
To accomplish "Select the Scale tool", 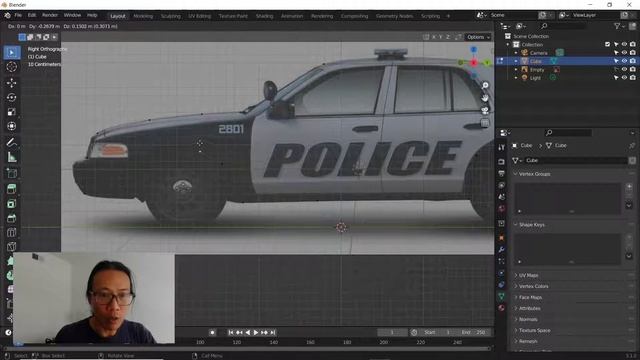I will (11, 112).
